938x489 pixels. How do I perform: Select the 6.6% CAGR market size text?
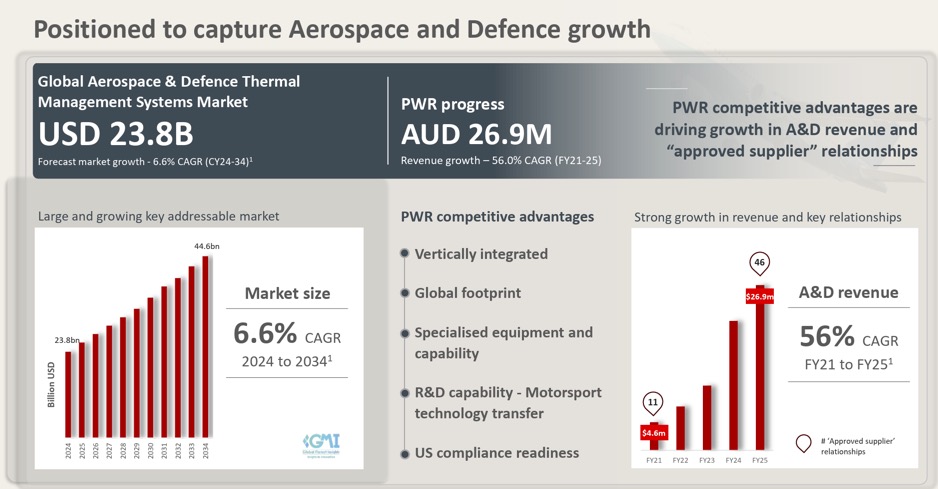point(287,334)
